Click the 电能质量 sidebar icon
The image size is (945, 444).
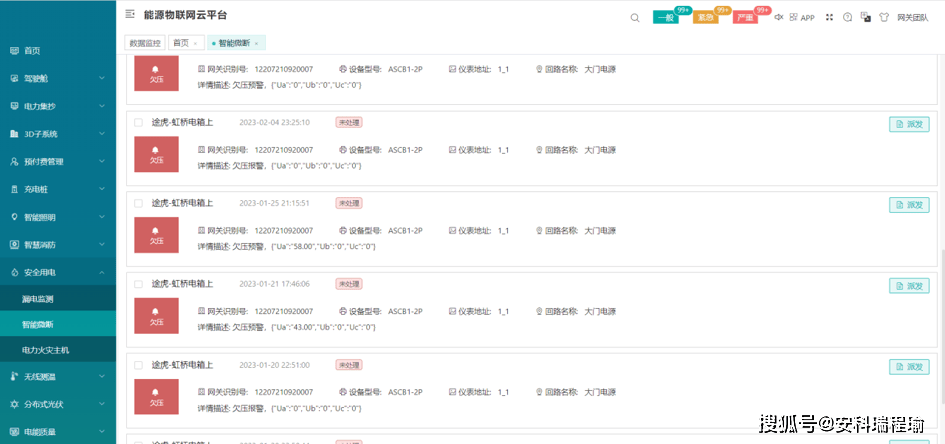pos(14,432)
